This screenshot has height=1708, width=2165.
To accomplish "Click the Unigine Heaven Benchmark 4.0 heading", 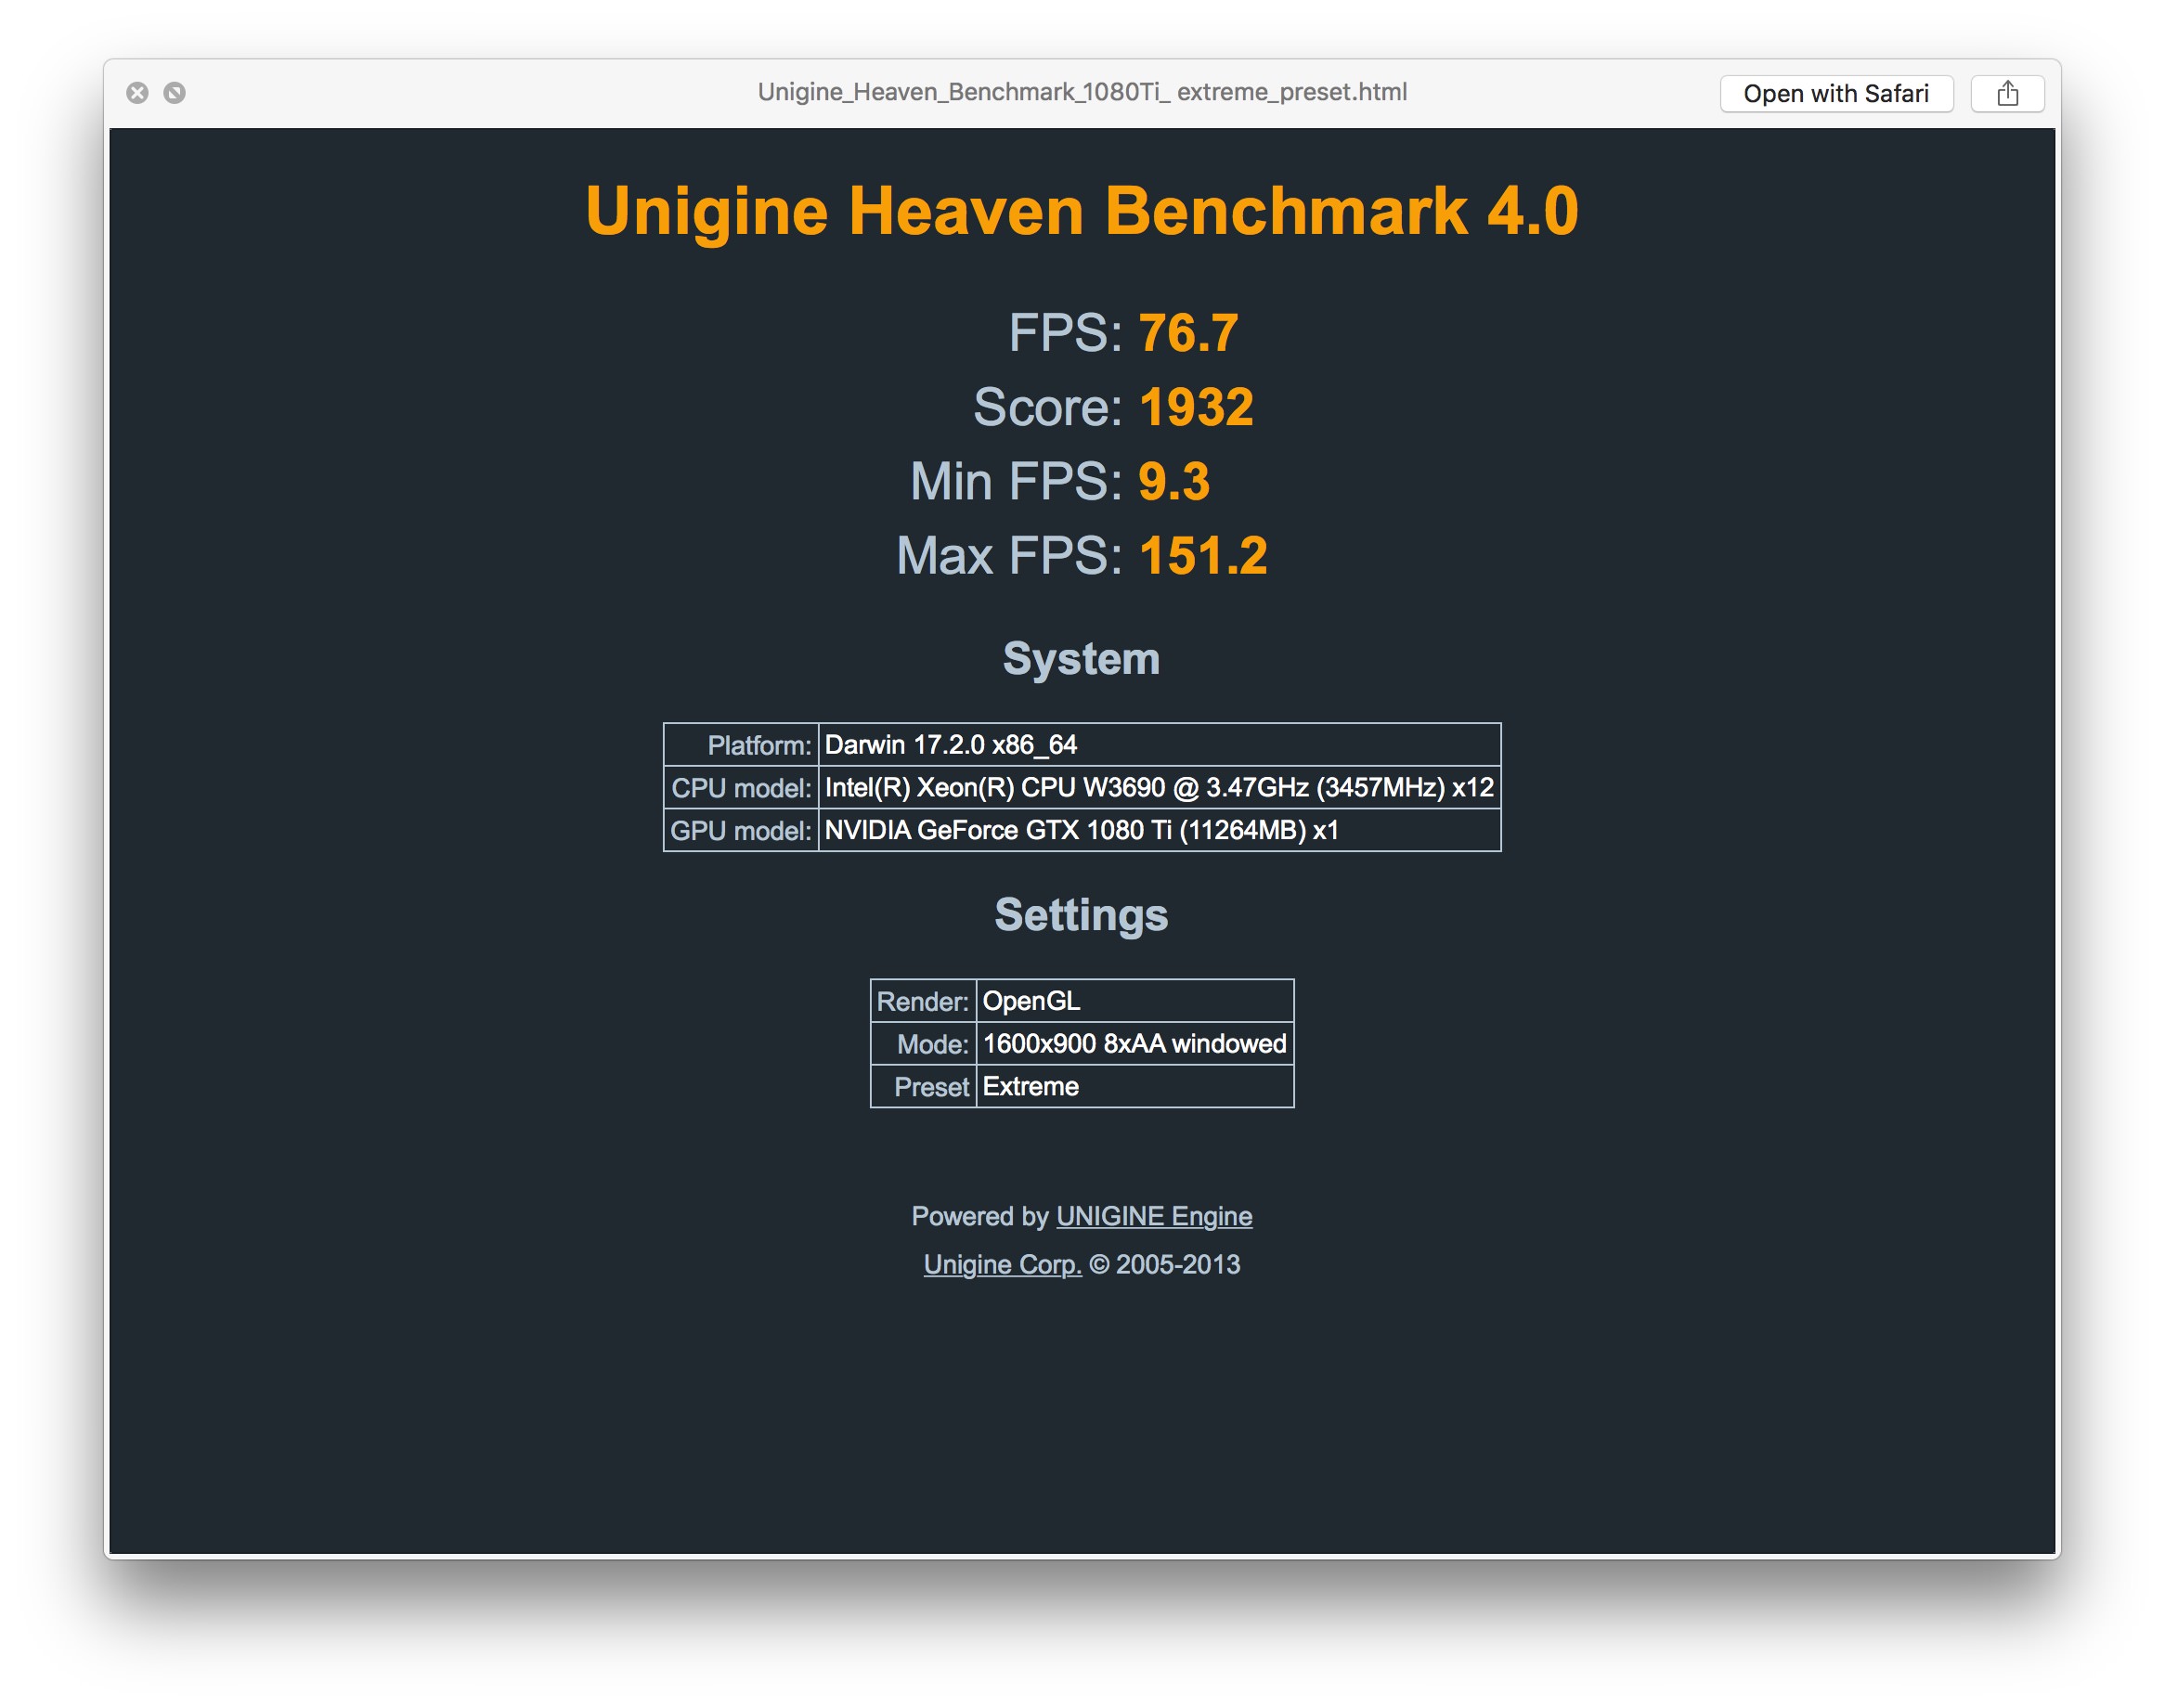I will click(1081, 211).
